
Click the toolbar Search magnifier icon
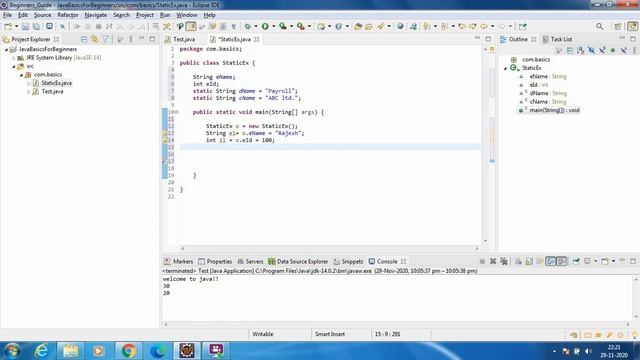(600, 27)
